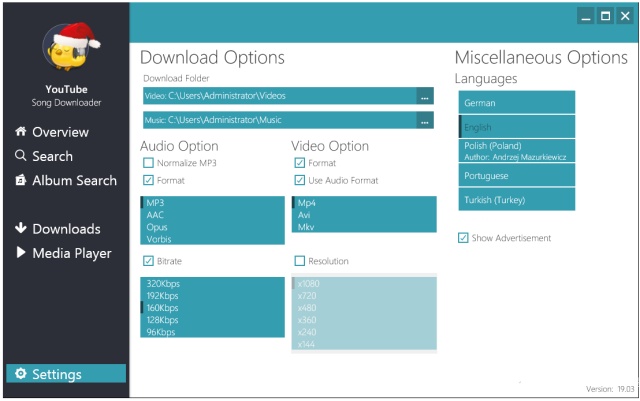Select AAC in the audio format list
The height and width of the screenshot is (401, 640).
[x=155, y=215]
